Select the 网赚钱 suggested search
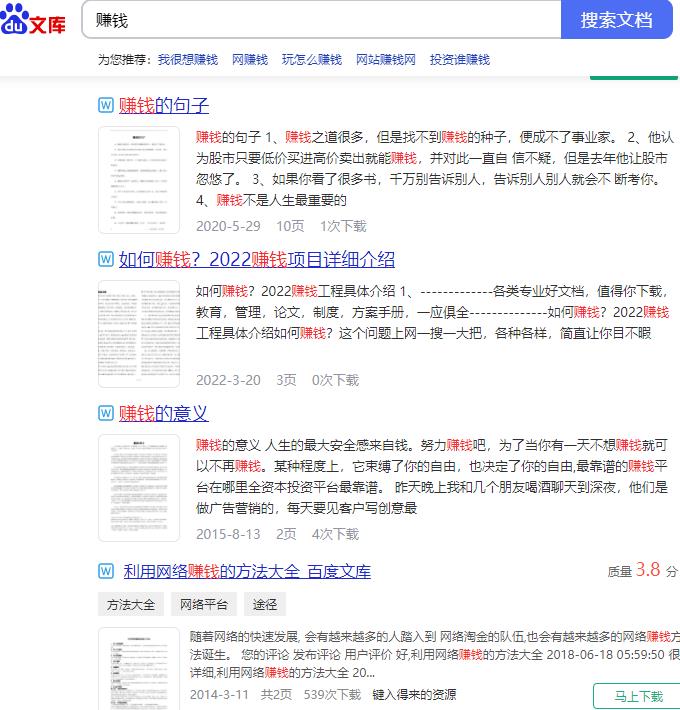Viewport: 680px width, 710px height. click(x=250, y=60)
